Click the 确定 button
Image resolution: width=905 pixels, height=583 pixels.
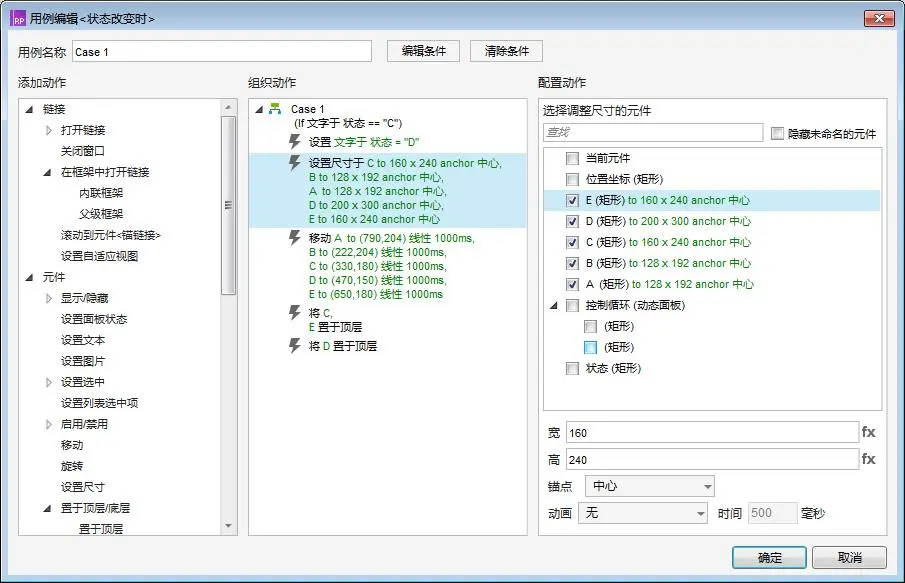(768, 557)
